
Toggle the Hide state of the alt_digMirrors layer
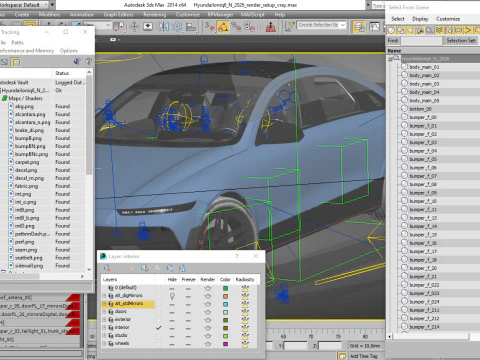click(172, 296)
